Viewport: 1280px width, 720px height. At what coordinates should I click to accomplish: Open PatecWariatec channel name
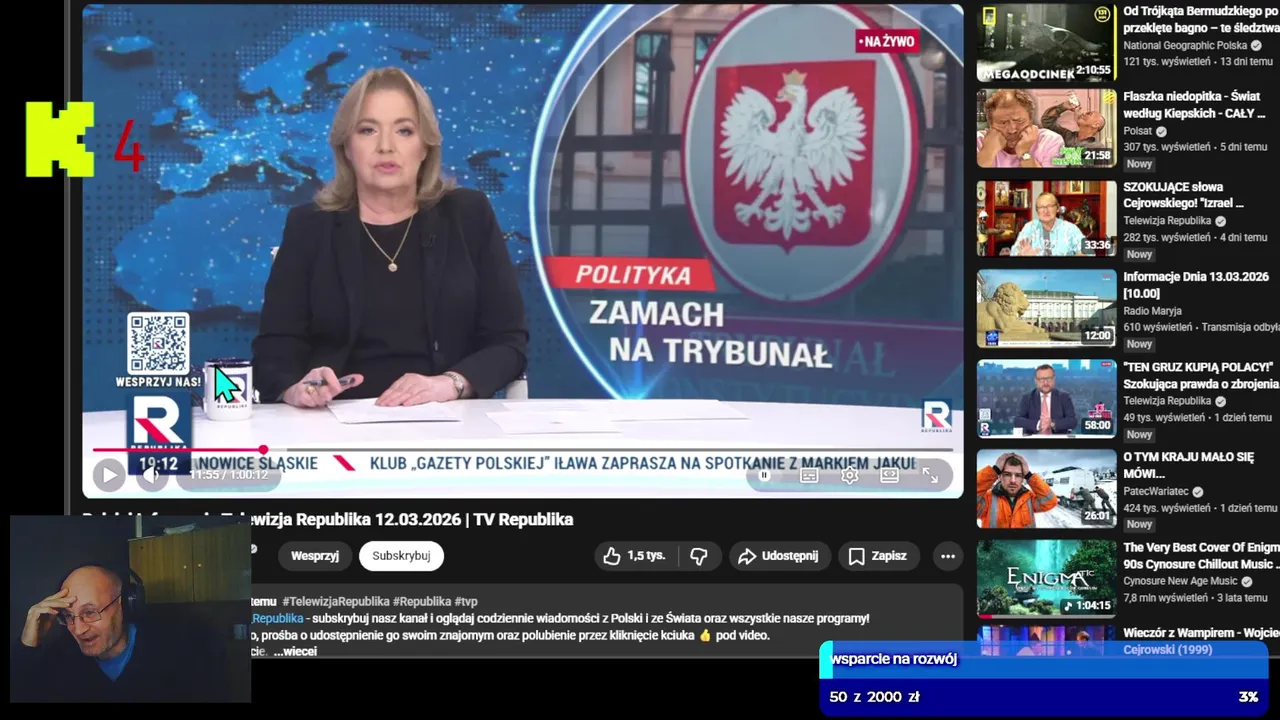point(1156,491)
